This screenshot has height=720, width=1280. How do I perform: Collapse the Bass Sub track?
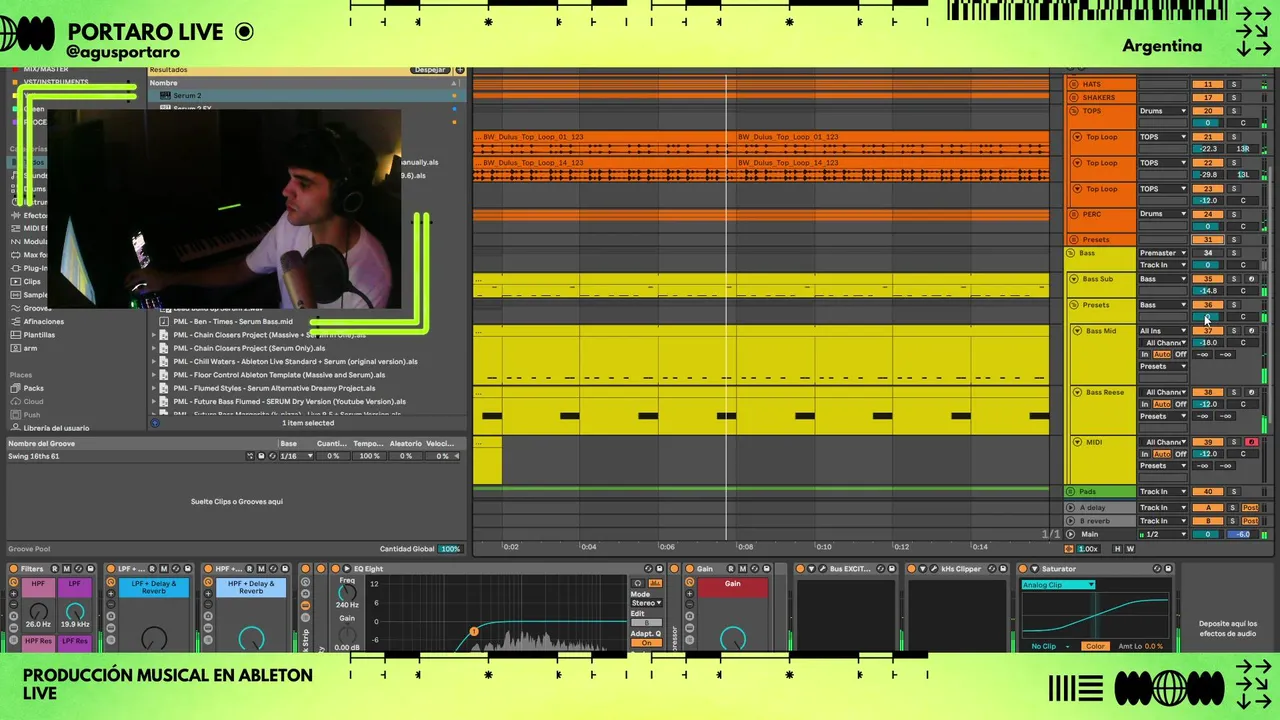pos(1074,279)
